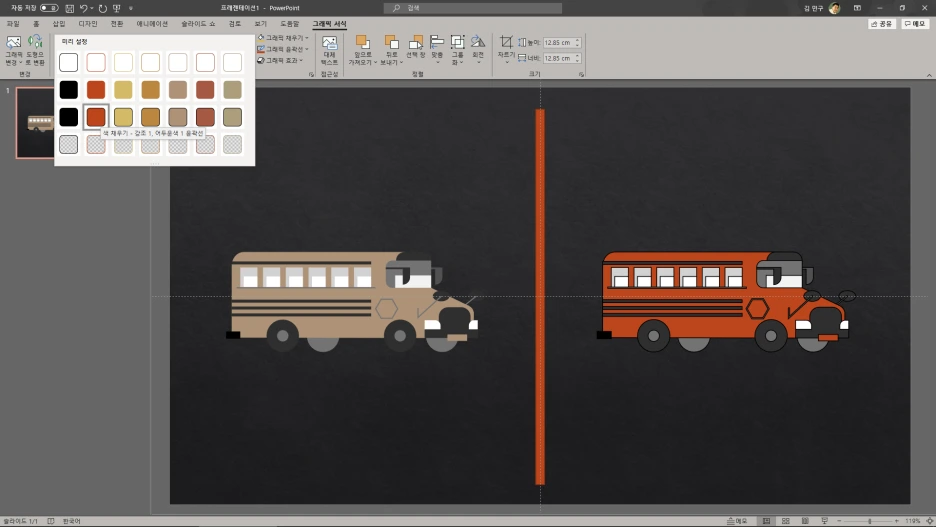The height and width of the screenshot is (527, 936).
Task: Click the Redo icon
Action: point(103,8)
